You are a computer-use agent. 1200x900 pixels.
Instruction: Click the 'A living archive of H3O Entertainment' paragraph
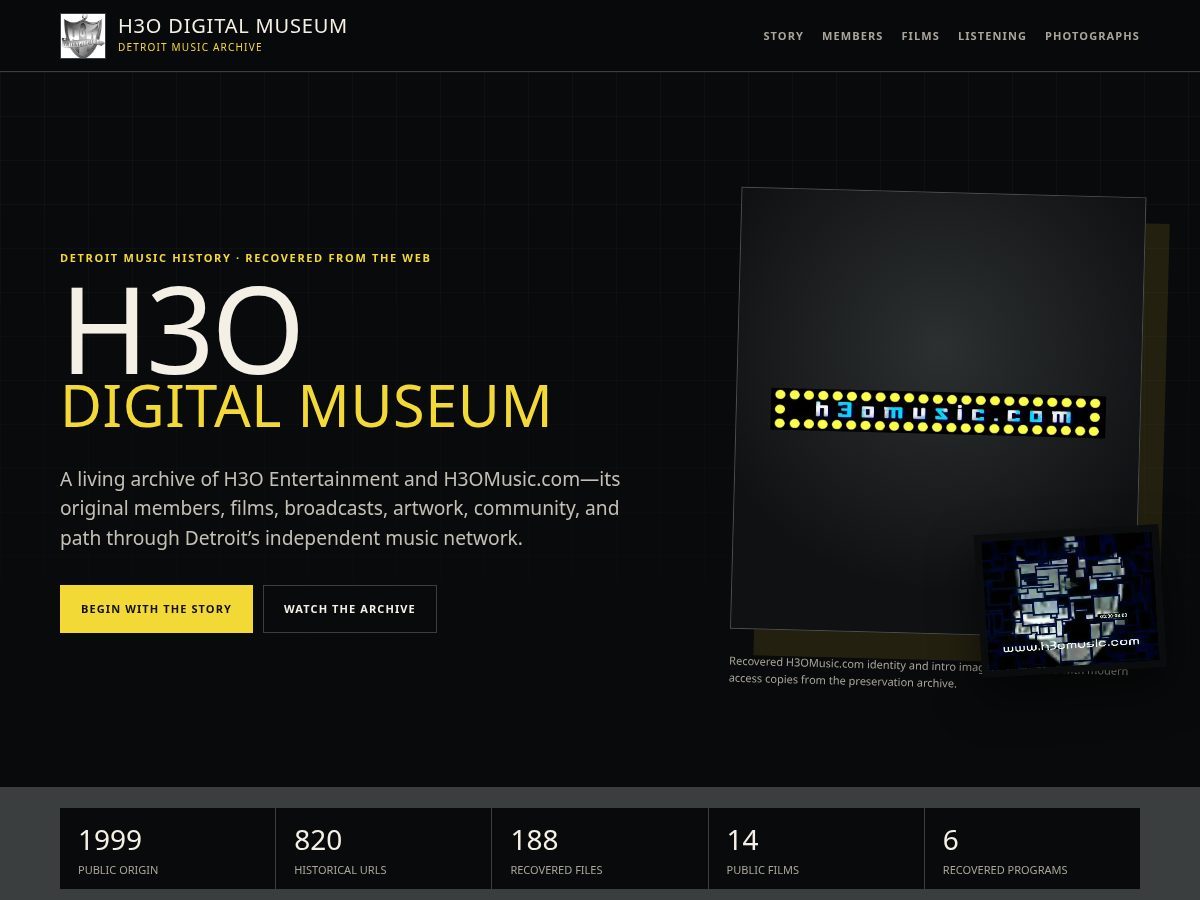(x=340, y=508)
